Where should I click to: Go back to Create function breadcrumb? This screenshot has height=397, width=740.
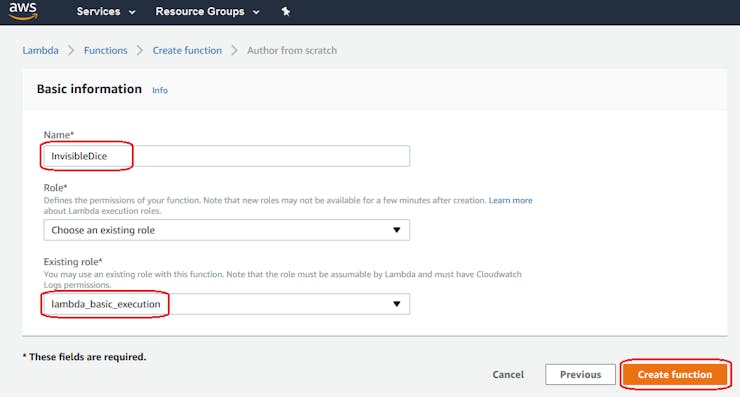(187, 51)
